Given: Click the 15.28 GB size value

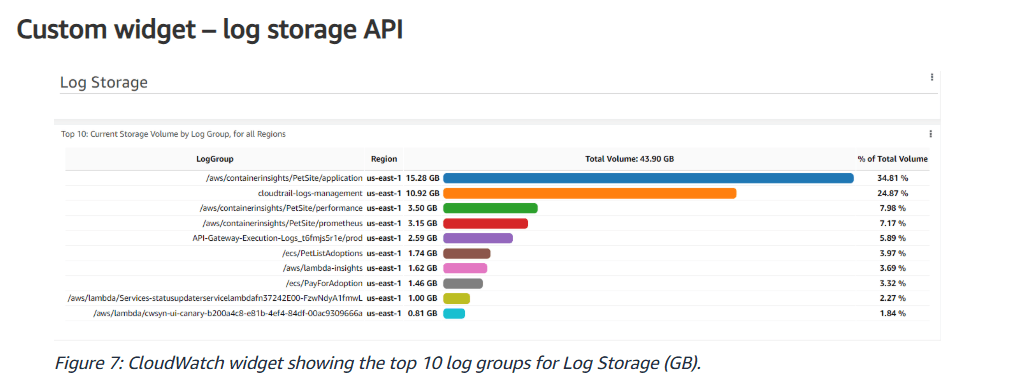Looking at the screenshot, I should click(423, 178).
